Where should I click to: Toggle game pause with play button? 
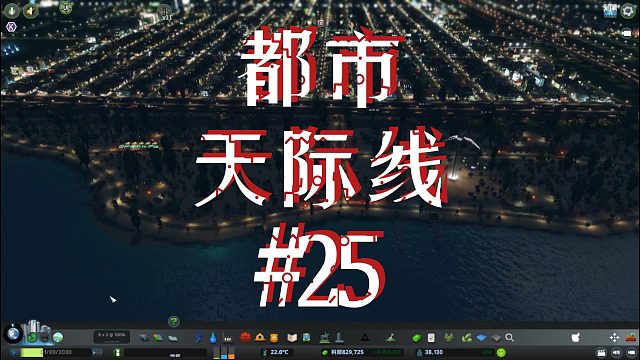(x=14, y=352)
